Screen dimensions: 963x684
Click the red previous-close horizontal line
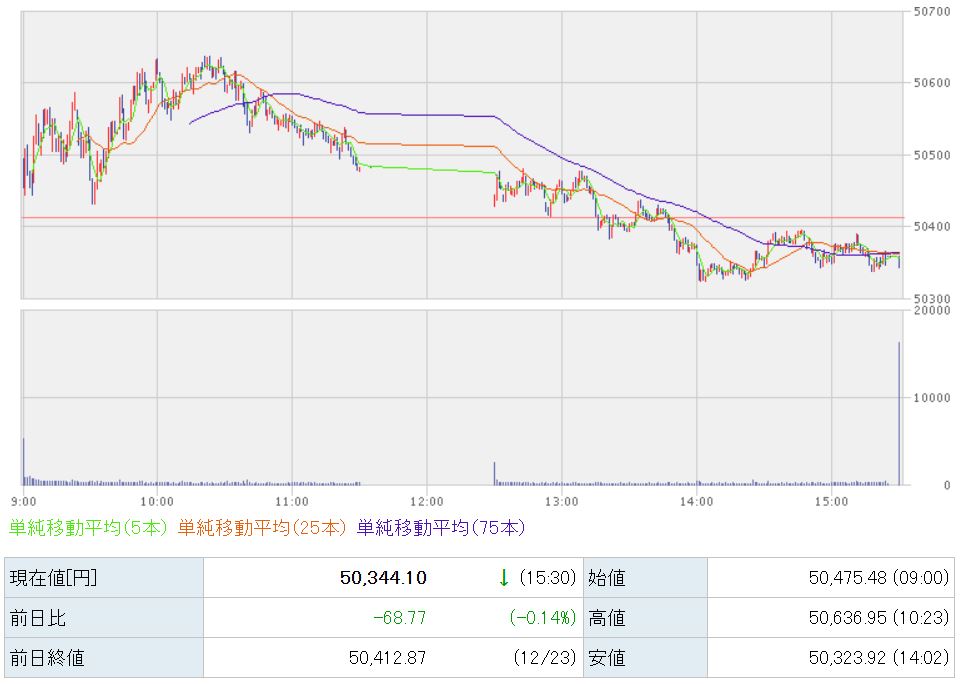pos(300,217)
